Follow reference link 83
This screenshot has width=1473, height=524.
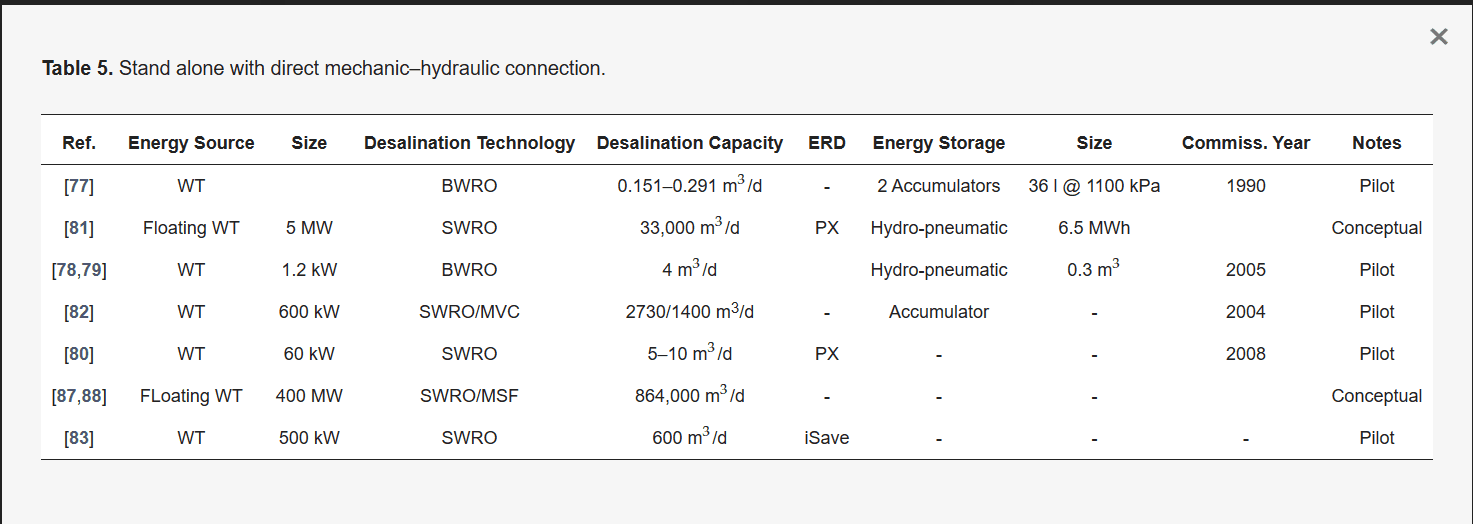79,438
